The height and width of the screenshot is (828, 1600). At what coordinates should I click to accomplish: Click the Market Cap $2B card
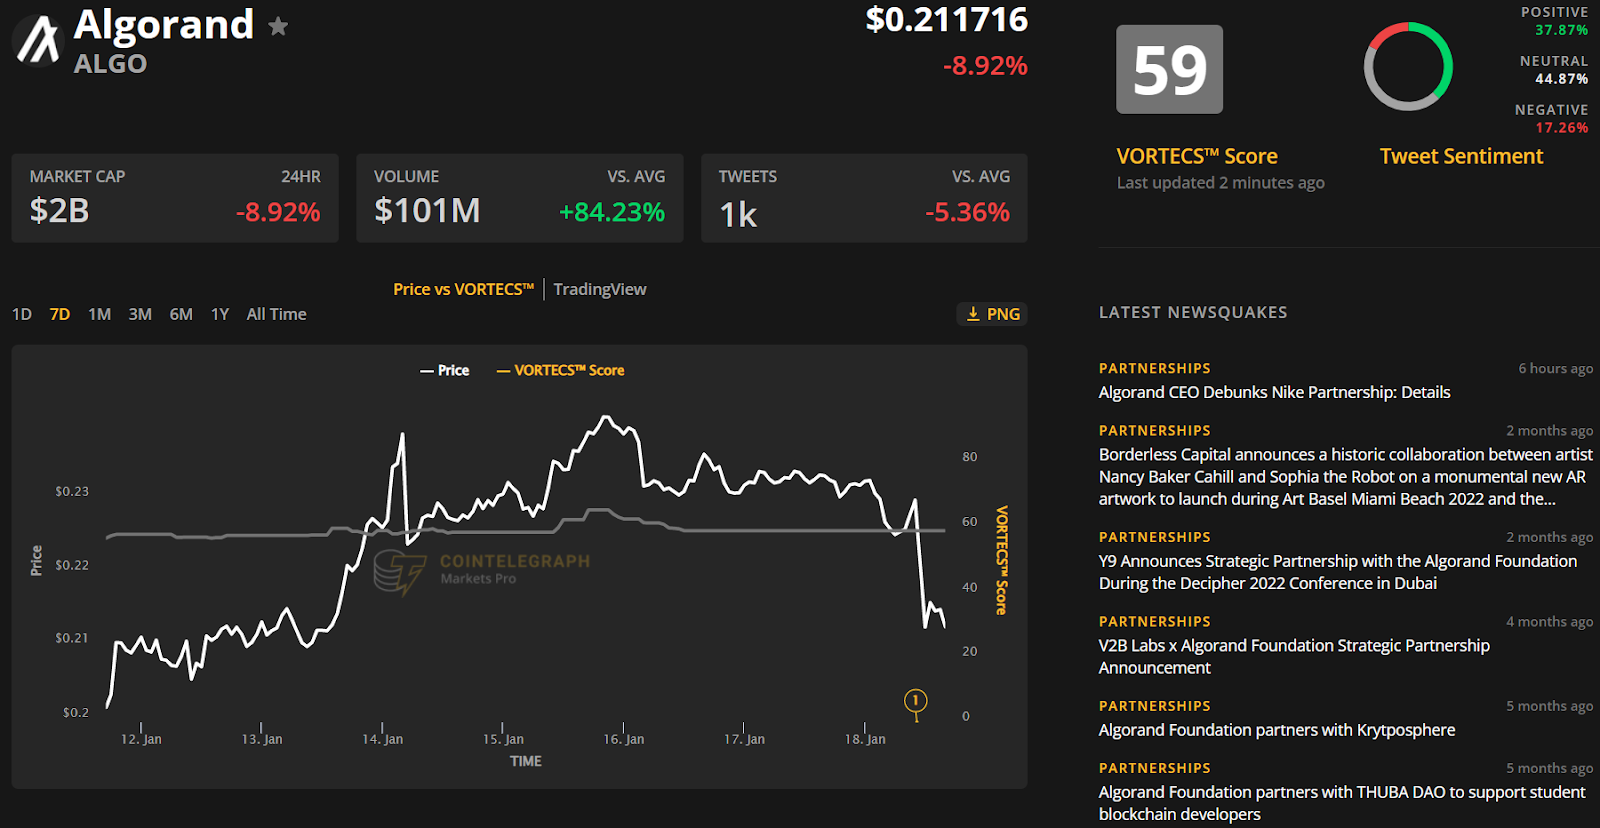pos(175,198)
